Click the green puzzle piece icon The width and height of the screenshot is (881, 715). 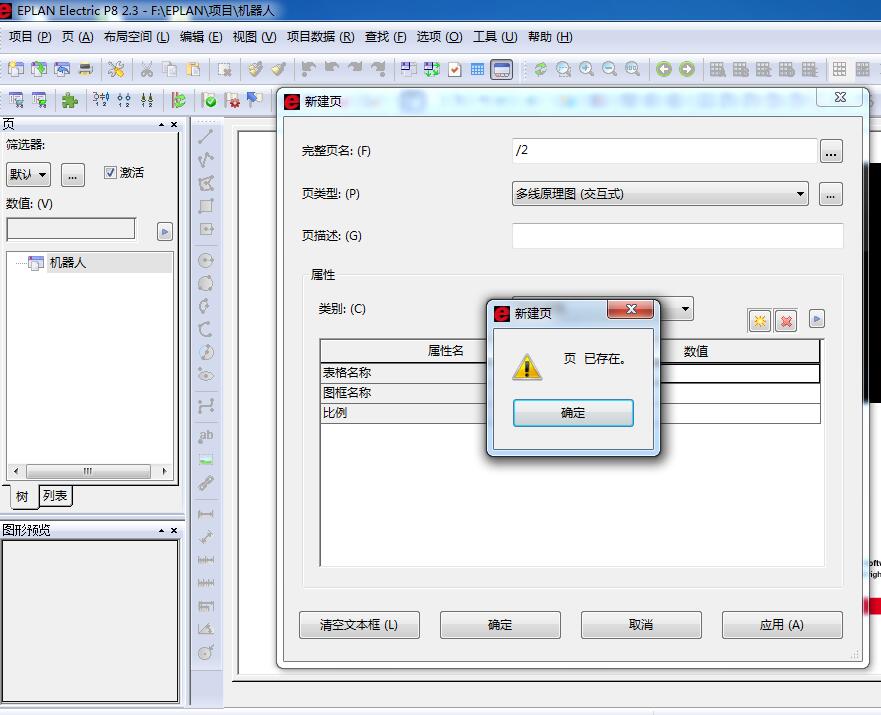click(69, 100)
